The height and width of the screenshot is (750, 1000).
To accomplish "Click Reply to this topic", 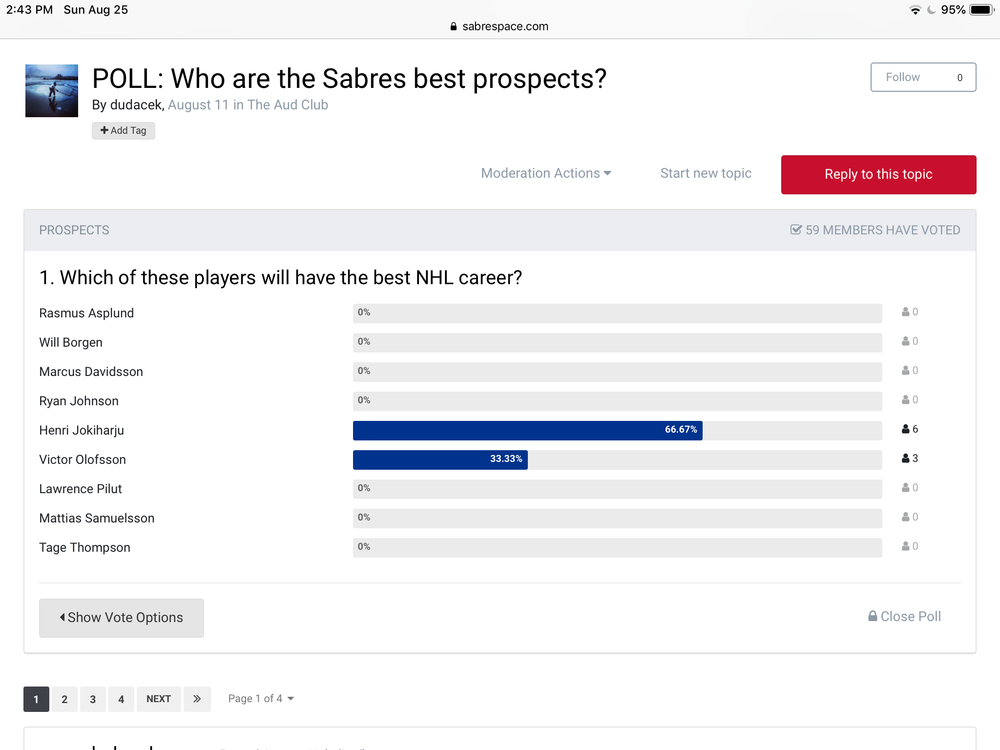I will point(878,174).
